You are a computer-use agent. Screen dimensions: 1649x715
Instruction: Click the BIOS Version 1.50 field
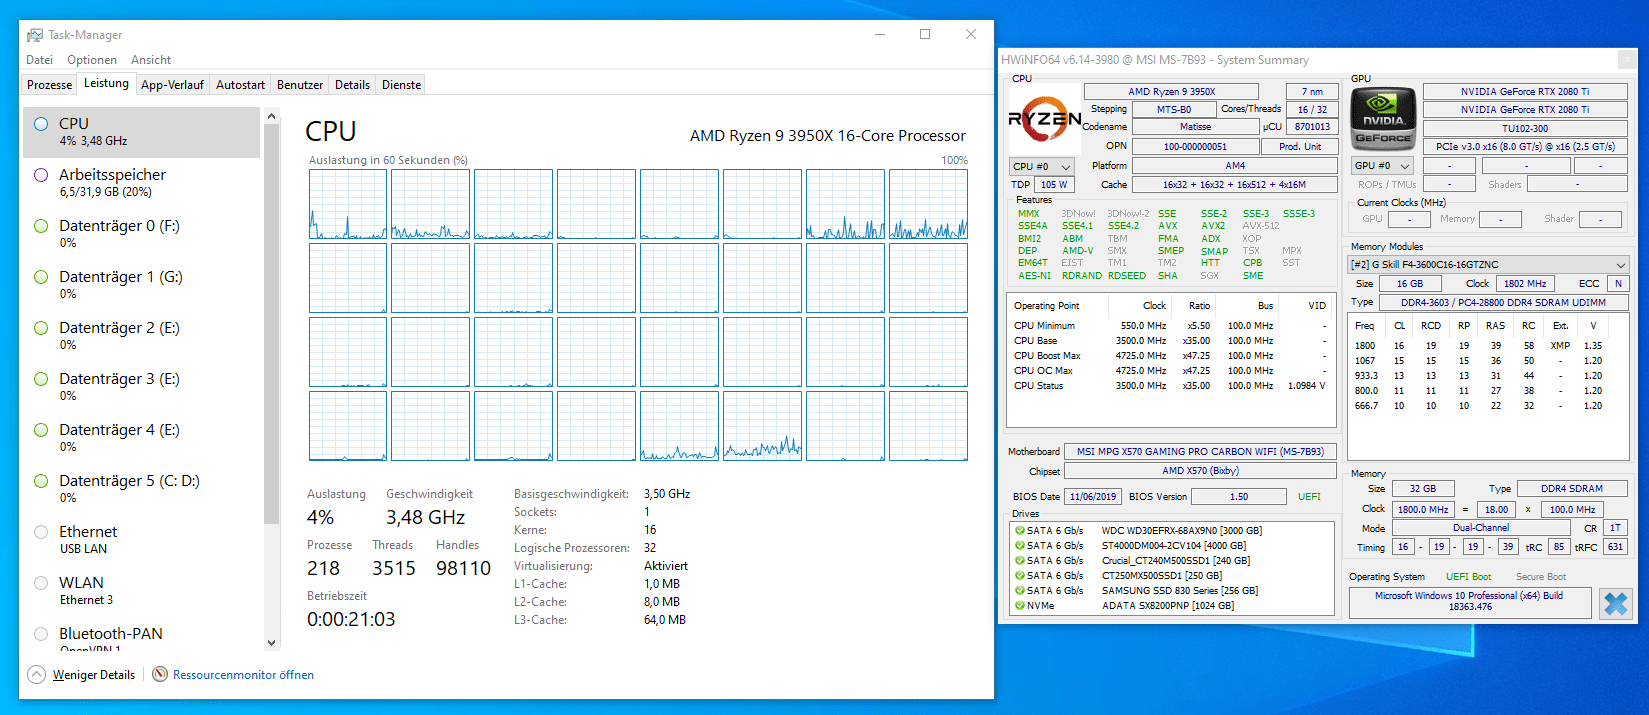1239,497
